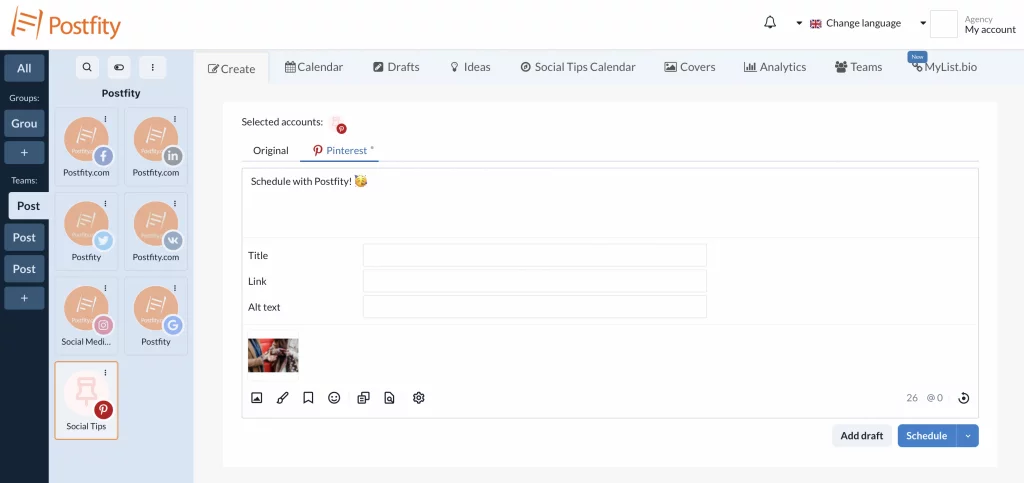Expand the My account dropdown arrow
The height and width of the screenshot is (483, 1024).
923,23
